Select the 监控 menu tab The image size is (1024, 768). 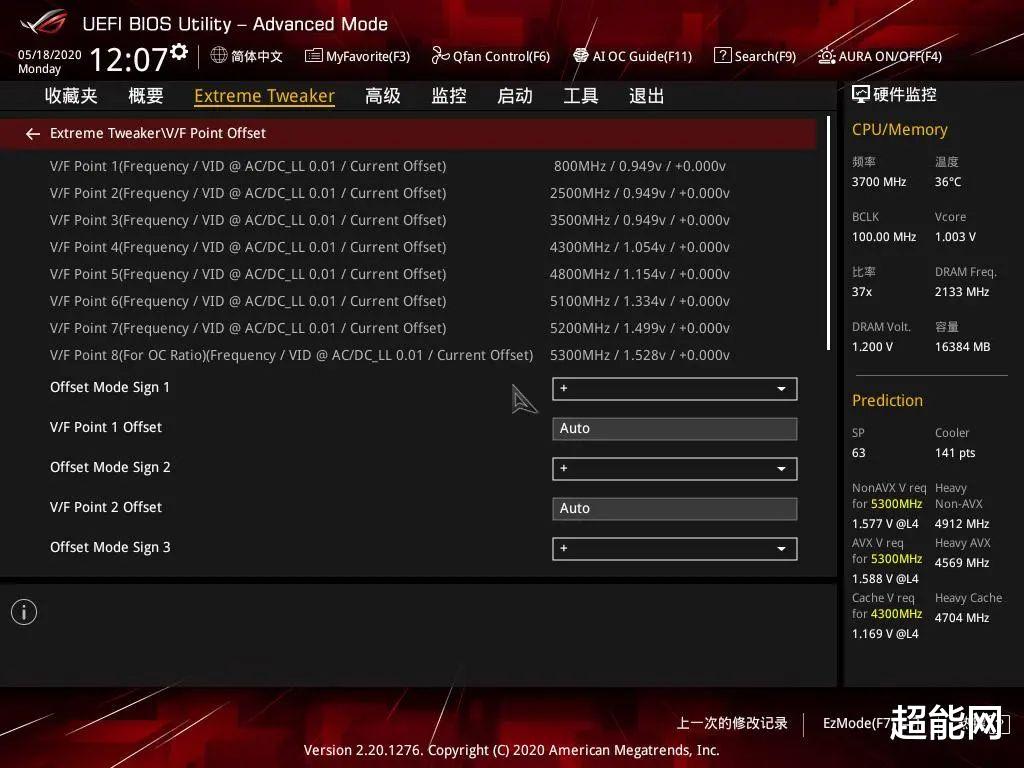(448, 95)
